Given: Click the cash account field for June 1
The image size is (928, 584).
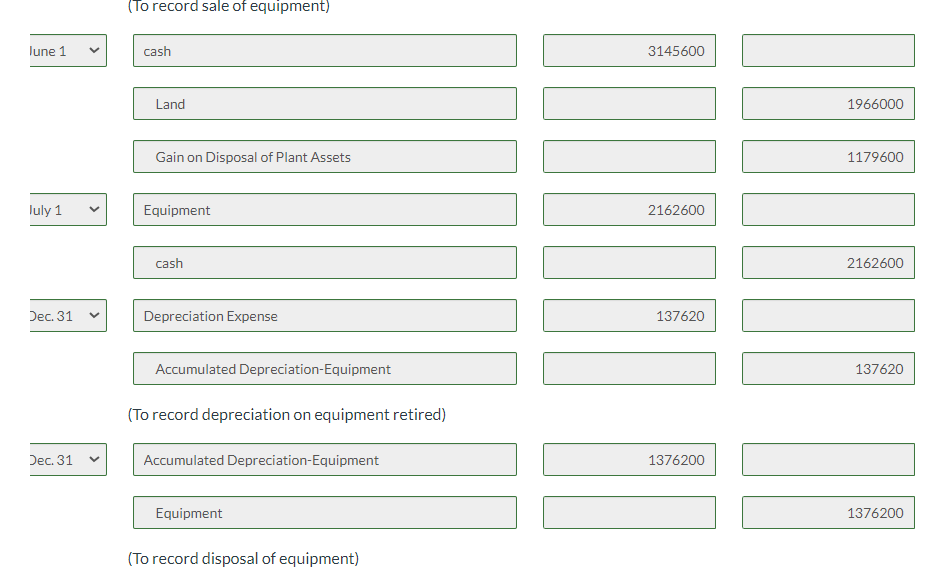Looking at the screenshot, I should 324,50.
